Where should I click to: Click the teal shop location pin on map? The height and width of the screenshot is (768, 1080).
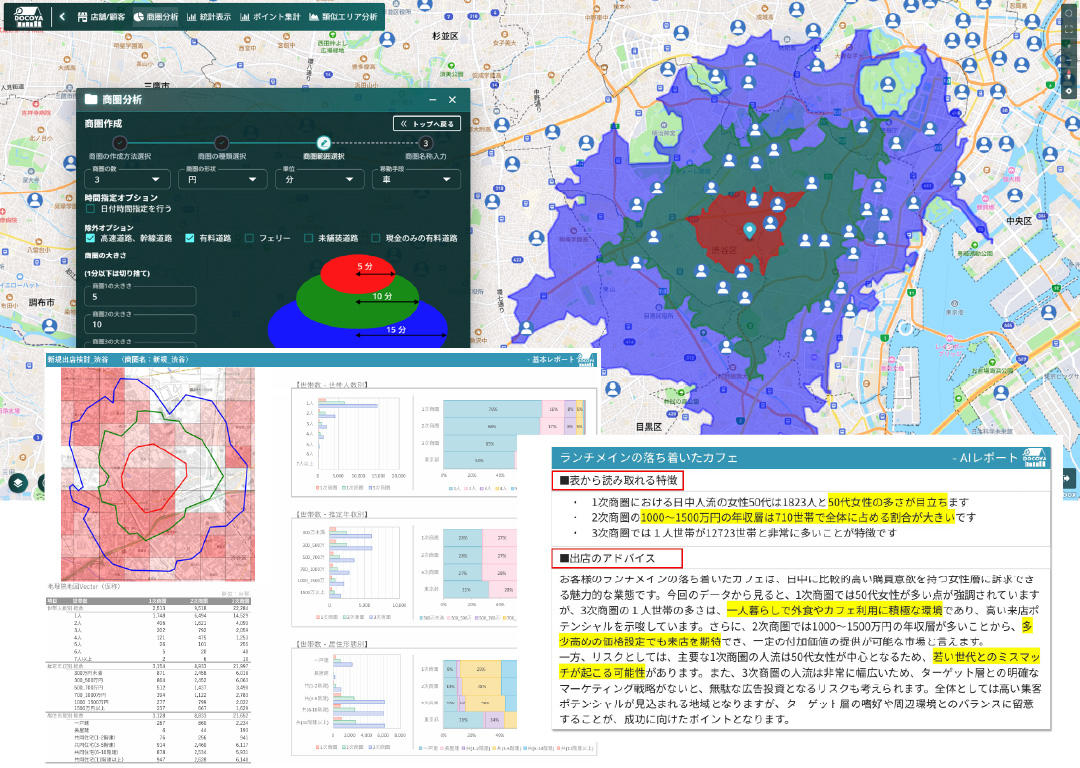click(749, 231)
